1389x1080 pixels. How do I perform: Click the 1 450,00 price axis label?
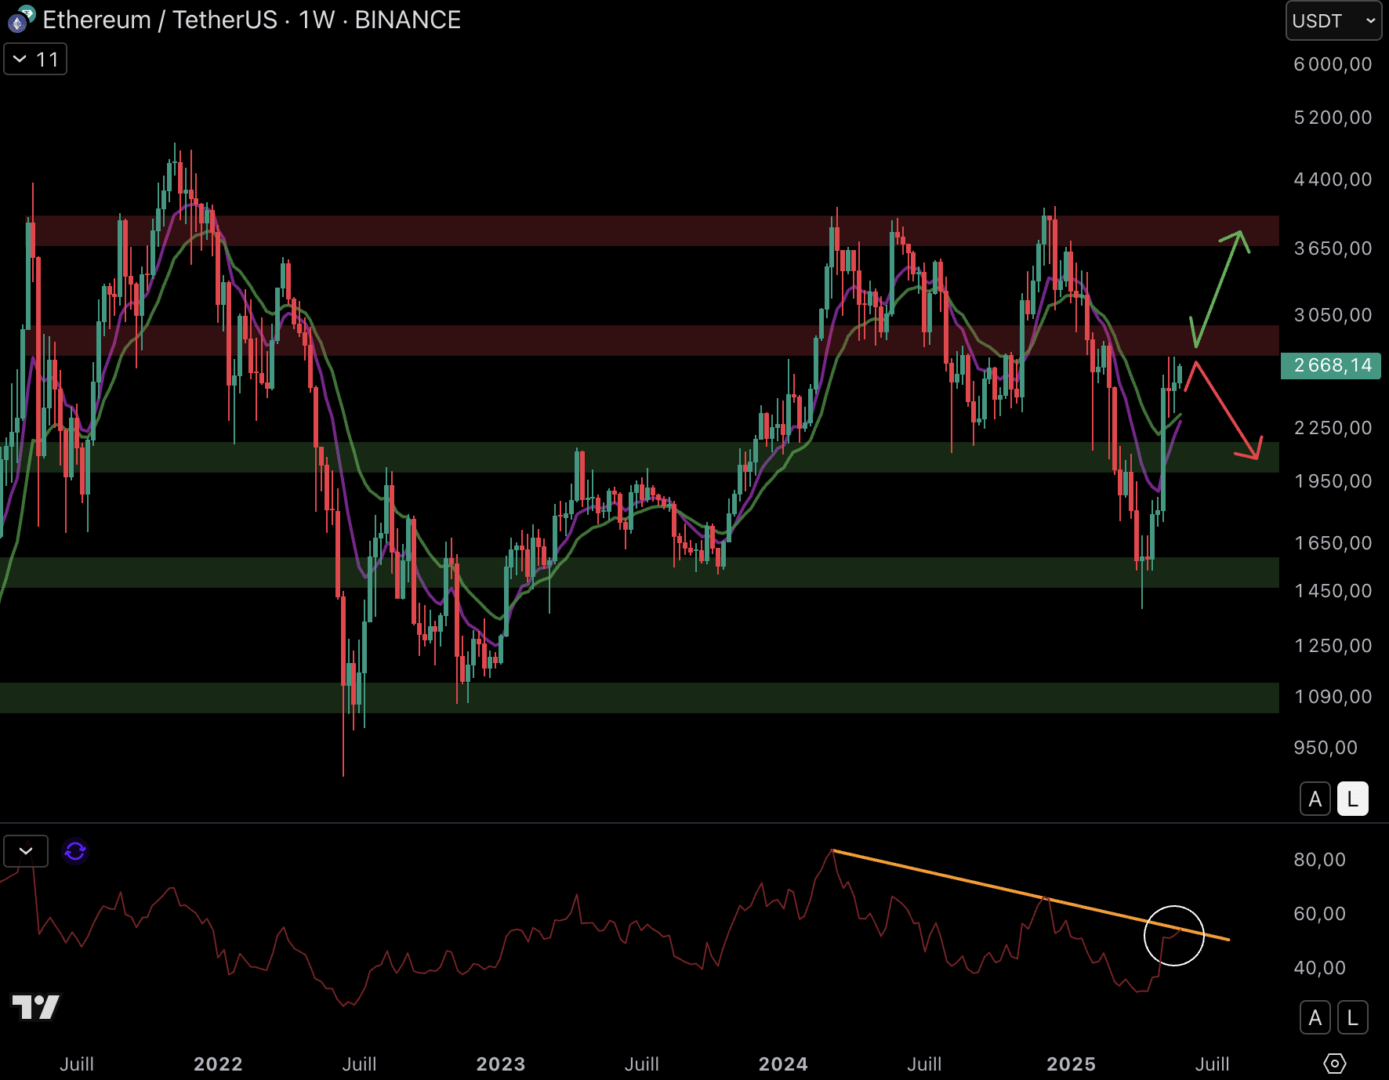pos(1333,591)
